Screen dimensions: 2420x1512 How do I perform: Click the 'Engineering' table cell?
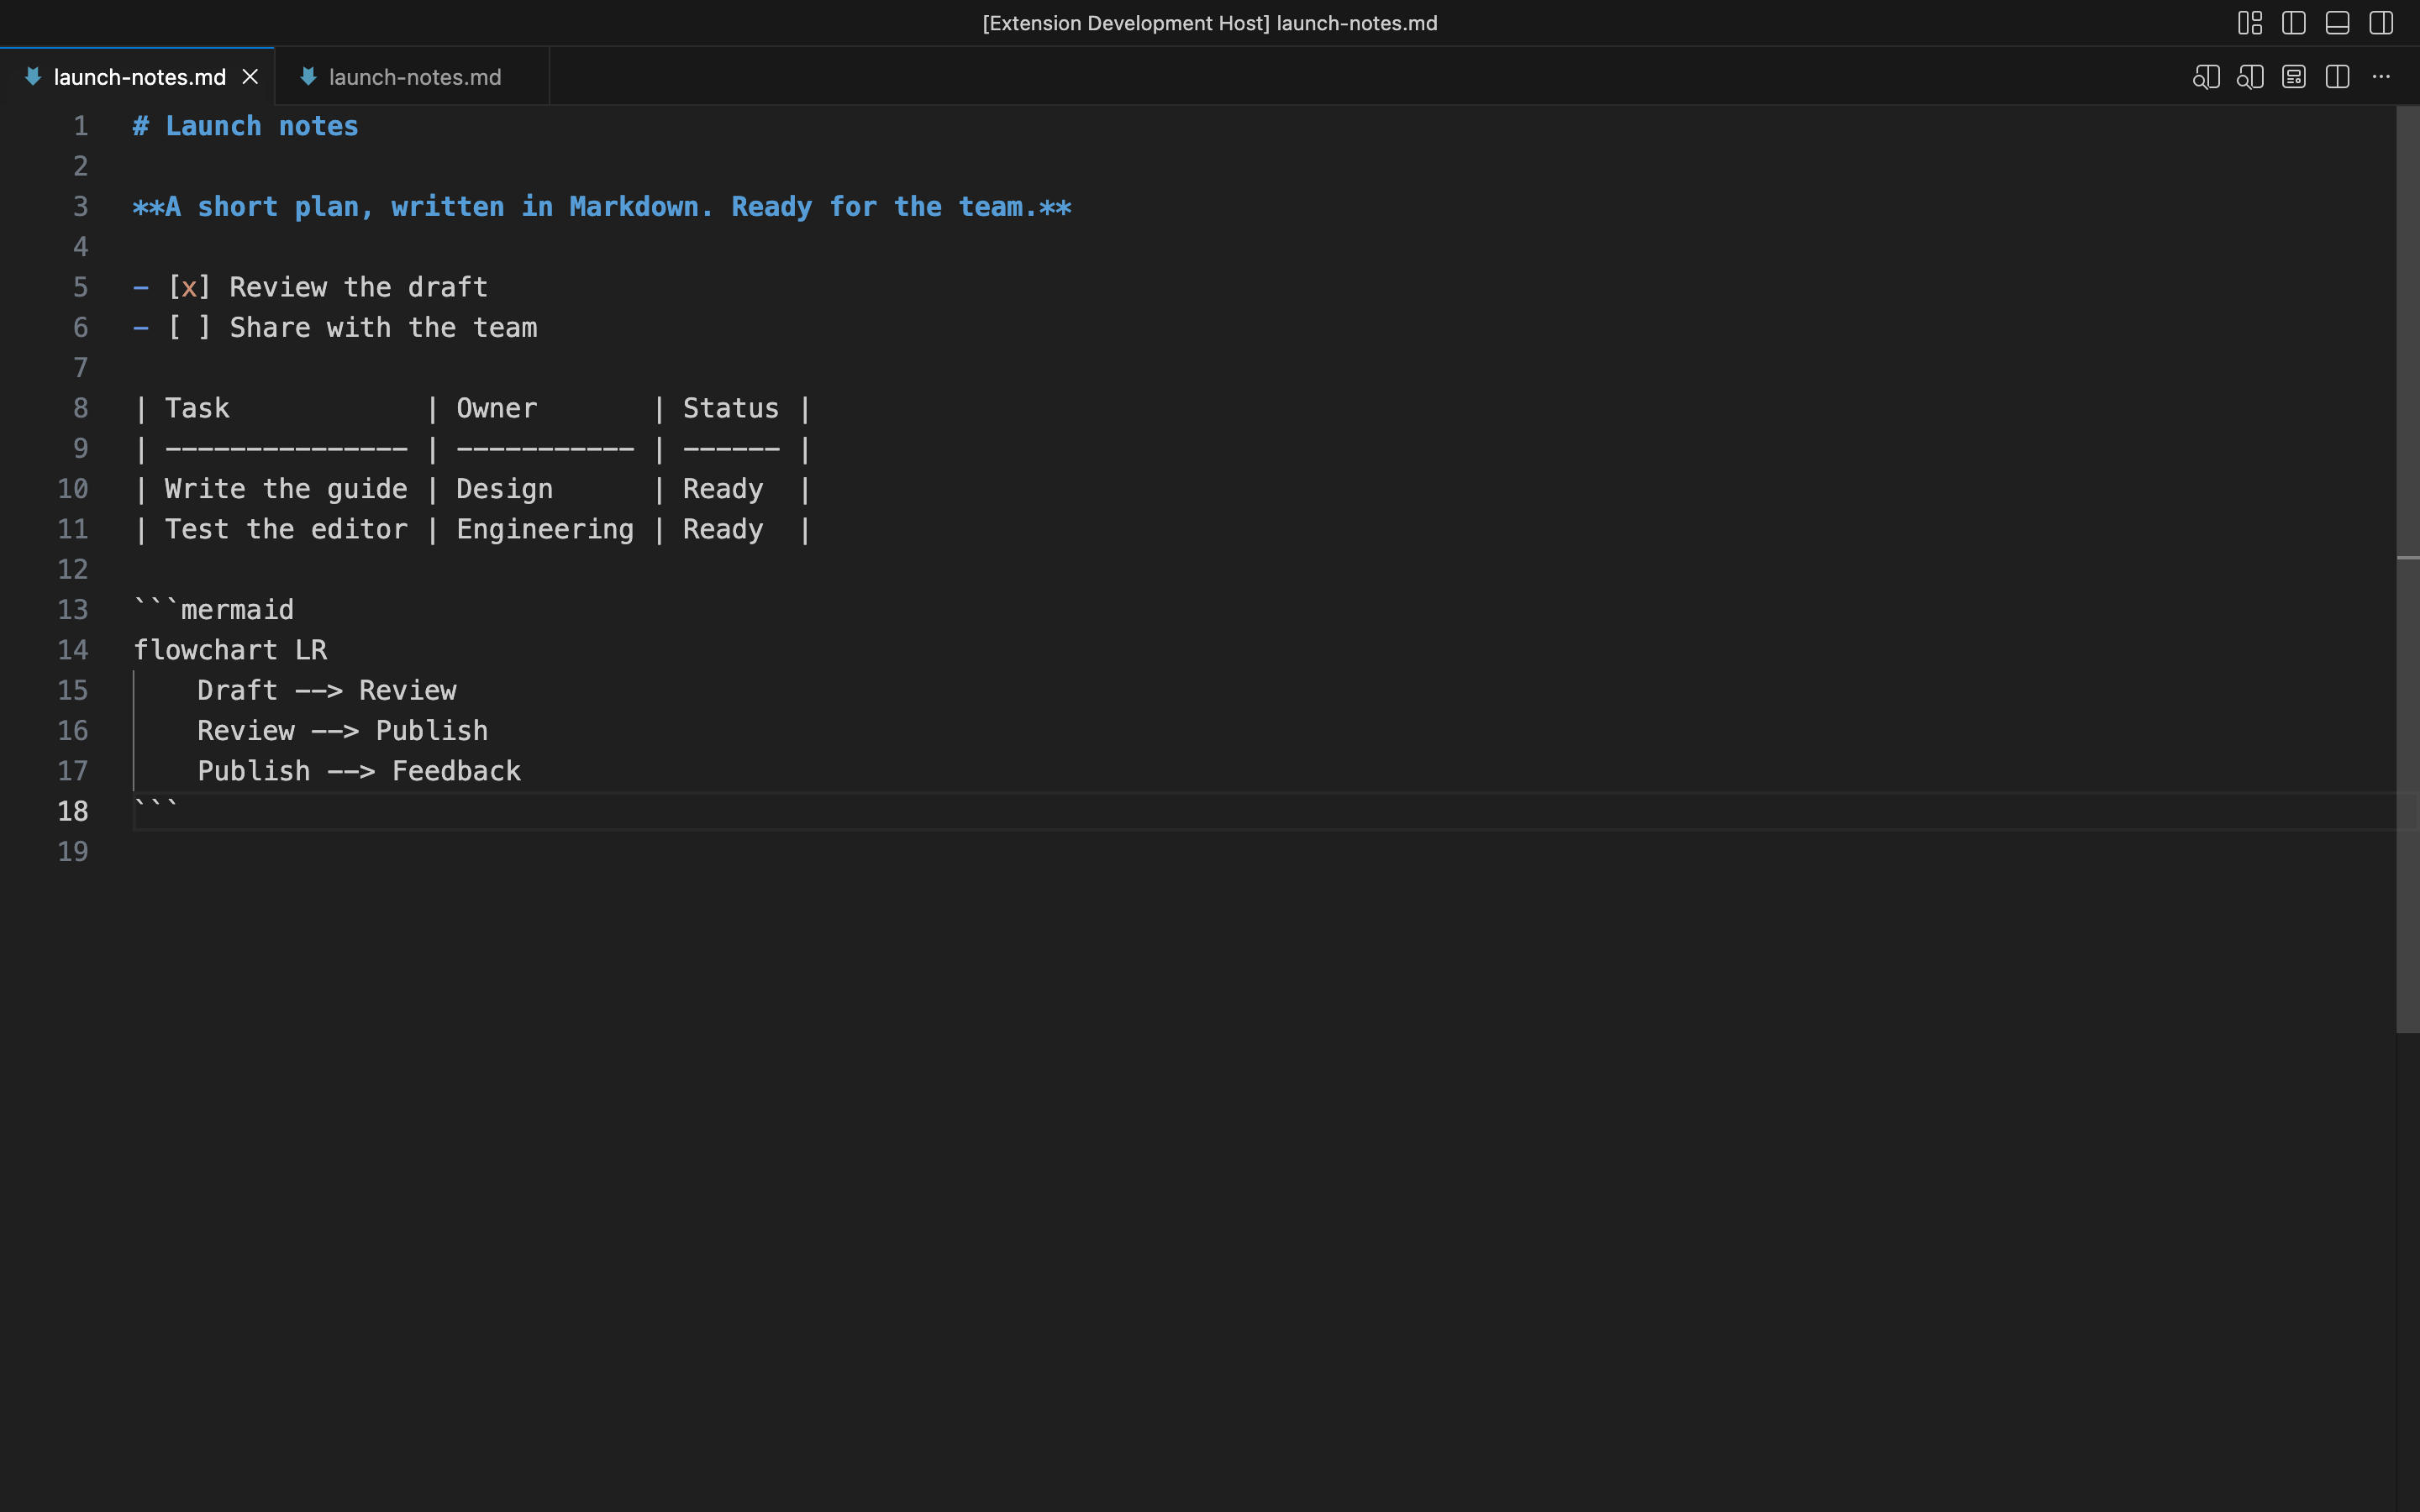click(545, 529)
